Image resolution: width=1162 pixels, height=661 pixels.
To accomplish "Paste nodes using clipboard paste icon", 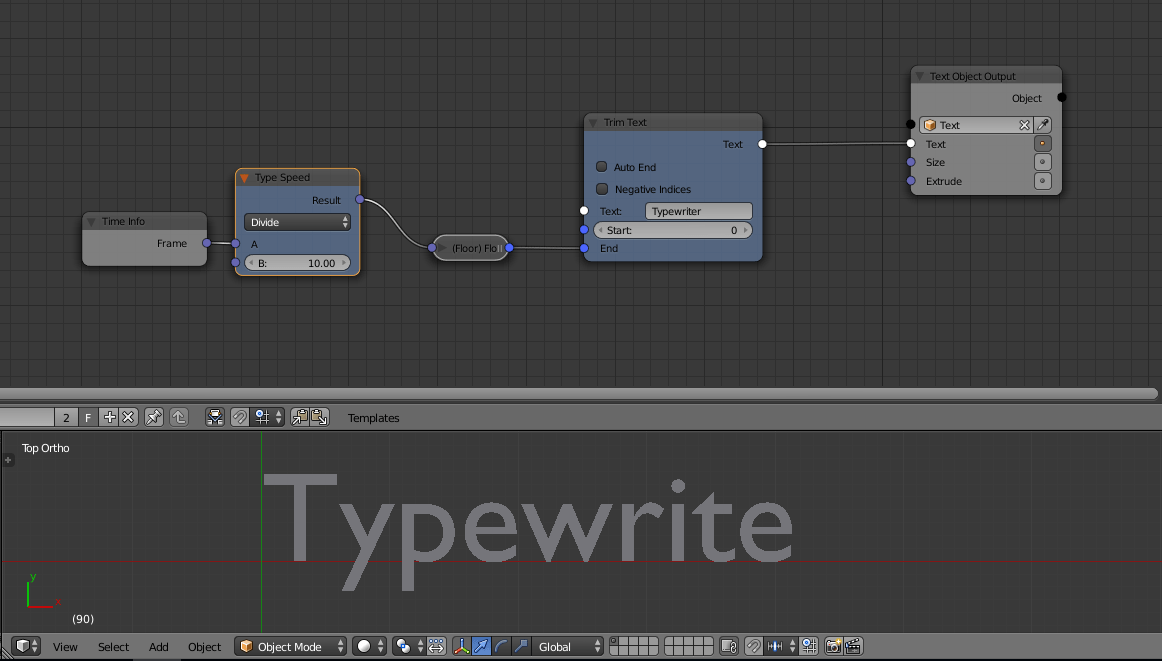I will pos(319,417).
